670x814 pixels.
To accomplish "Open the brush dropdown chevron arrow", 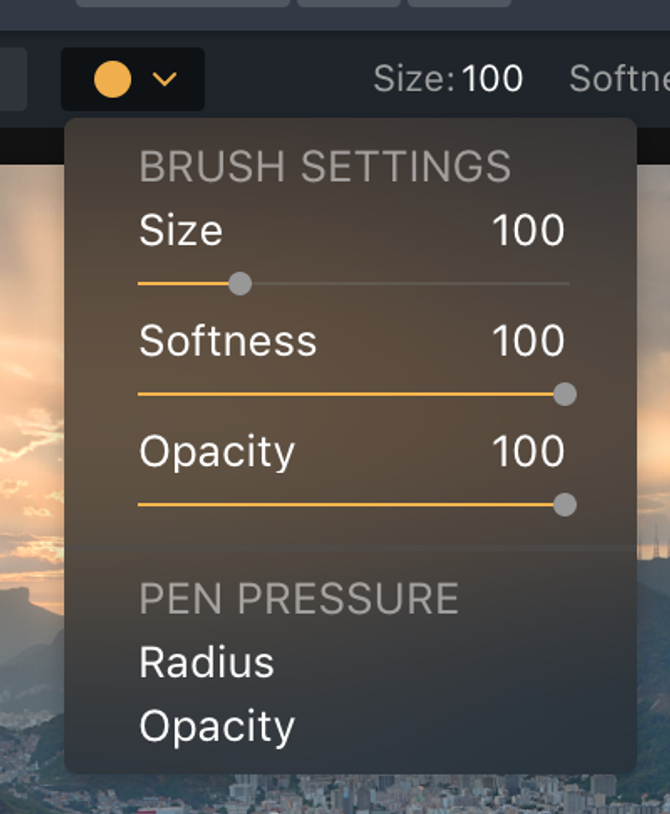I will click(x=165, y=79).
